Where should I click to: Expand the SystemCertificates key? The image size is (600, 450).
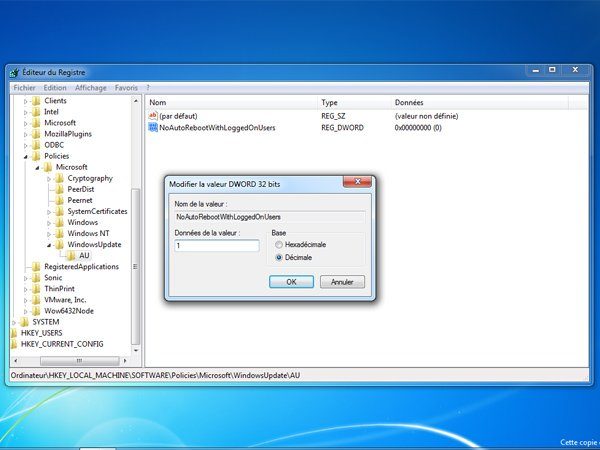pos(49,212)
